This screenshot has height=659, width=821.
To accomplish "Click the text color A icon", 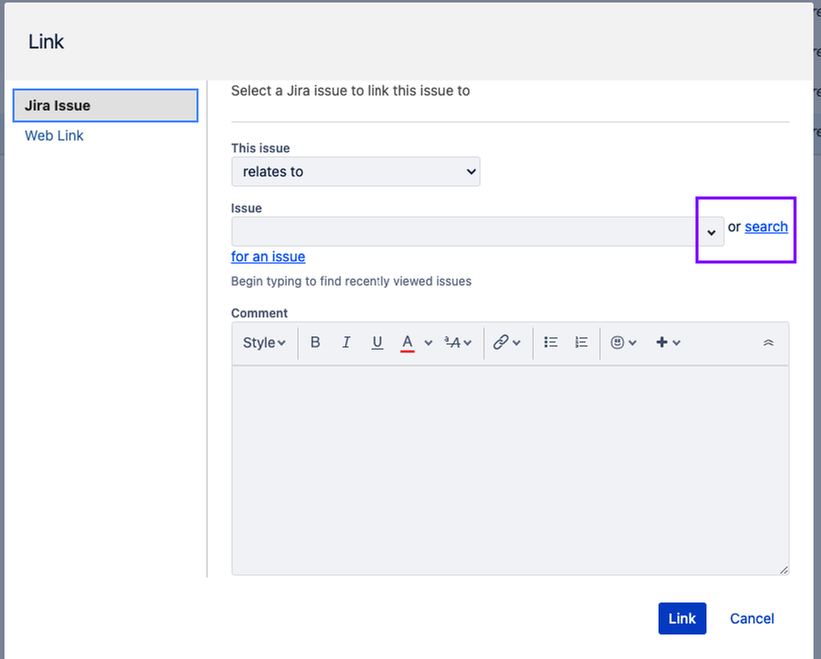I will [x=407, y=343].
